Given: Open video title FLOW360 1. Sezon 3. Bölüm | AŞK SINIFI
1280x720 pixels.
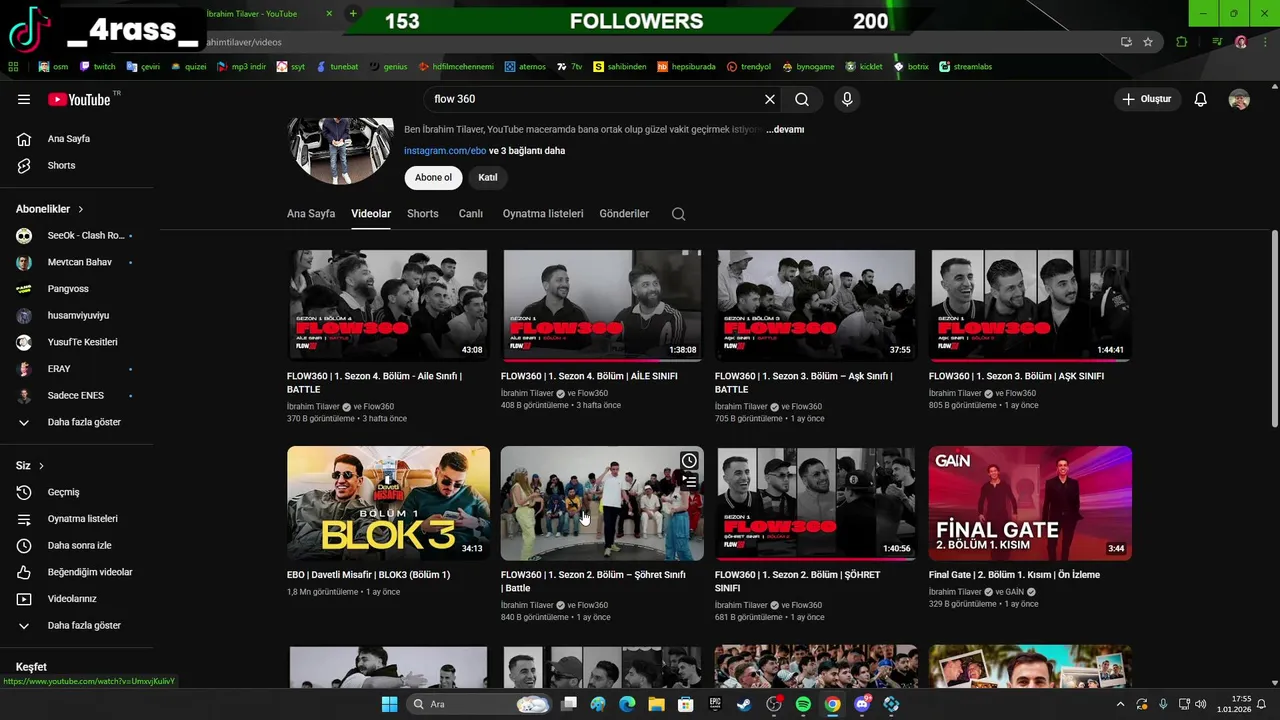Looking at the screenshot, I should click(x=1016, y=376).
